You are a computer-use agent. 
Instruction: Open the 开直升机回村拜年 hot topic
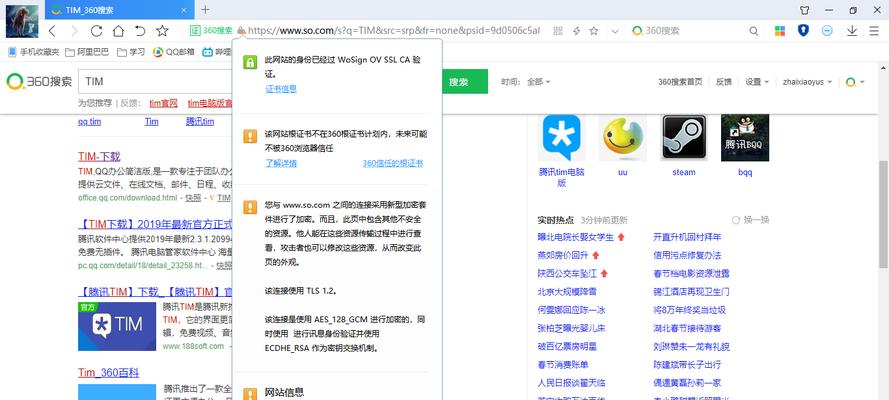coord(687,237)
